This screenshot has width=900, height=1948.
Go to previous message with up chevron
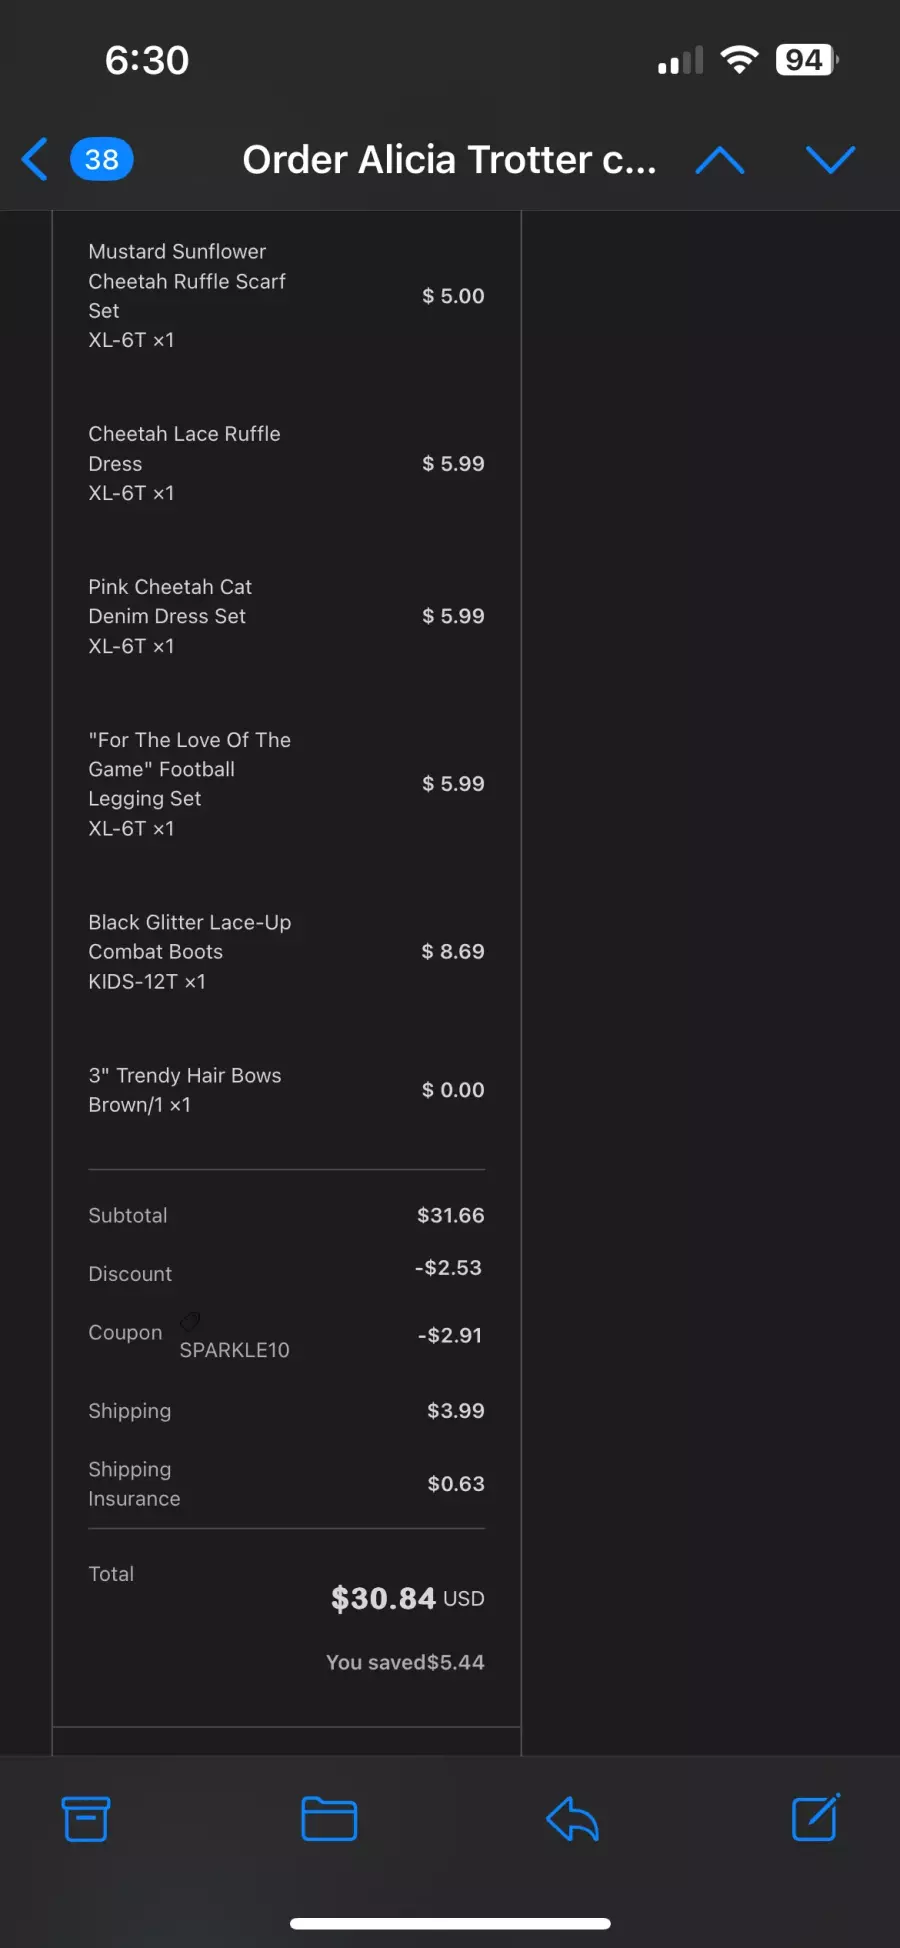tap(720, 160)
